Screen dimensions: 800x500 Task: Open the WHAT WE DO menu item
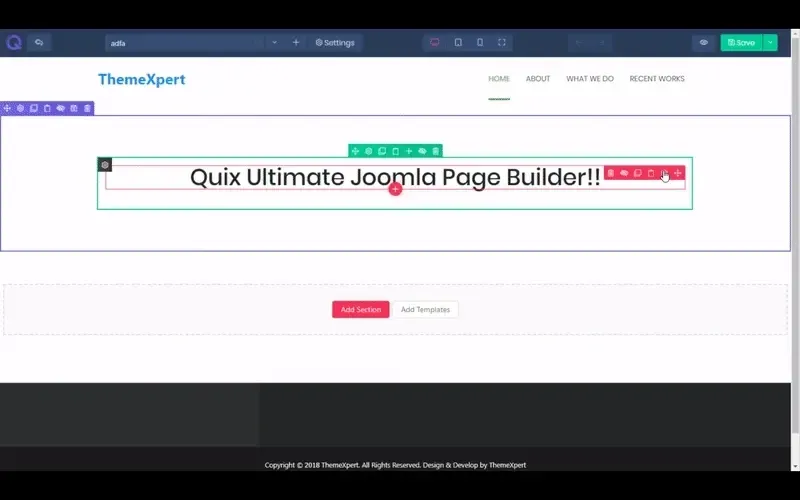point(590,79)
